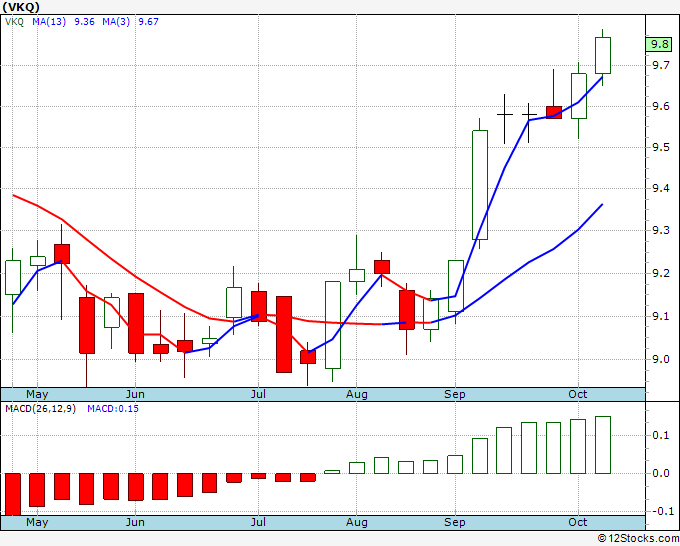Click the latest green candlestick near 9.8

(x=603, y=56)
